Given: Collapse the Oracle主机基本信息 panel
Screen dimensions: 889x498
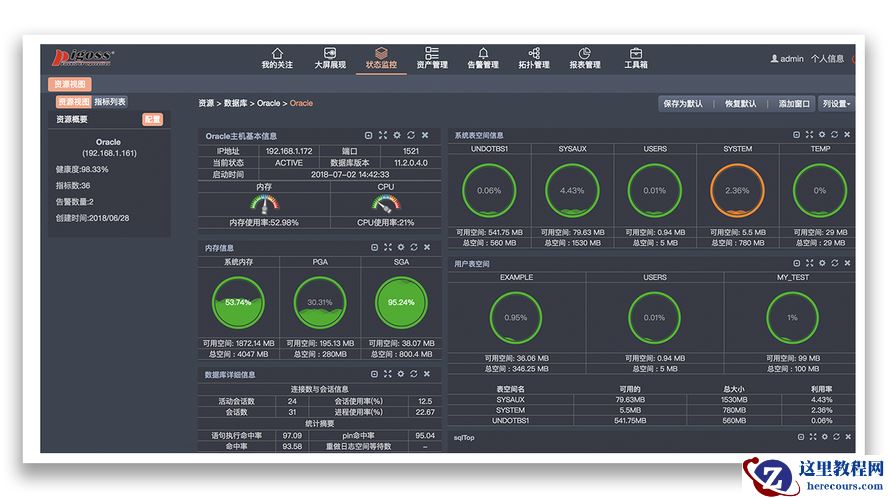Looking at the screenshot, I should (x=369, y=136).
